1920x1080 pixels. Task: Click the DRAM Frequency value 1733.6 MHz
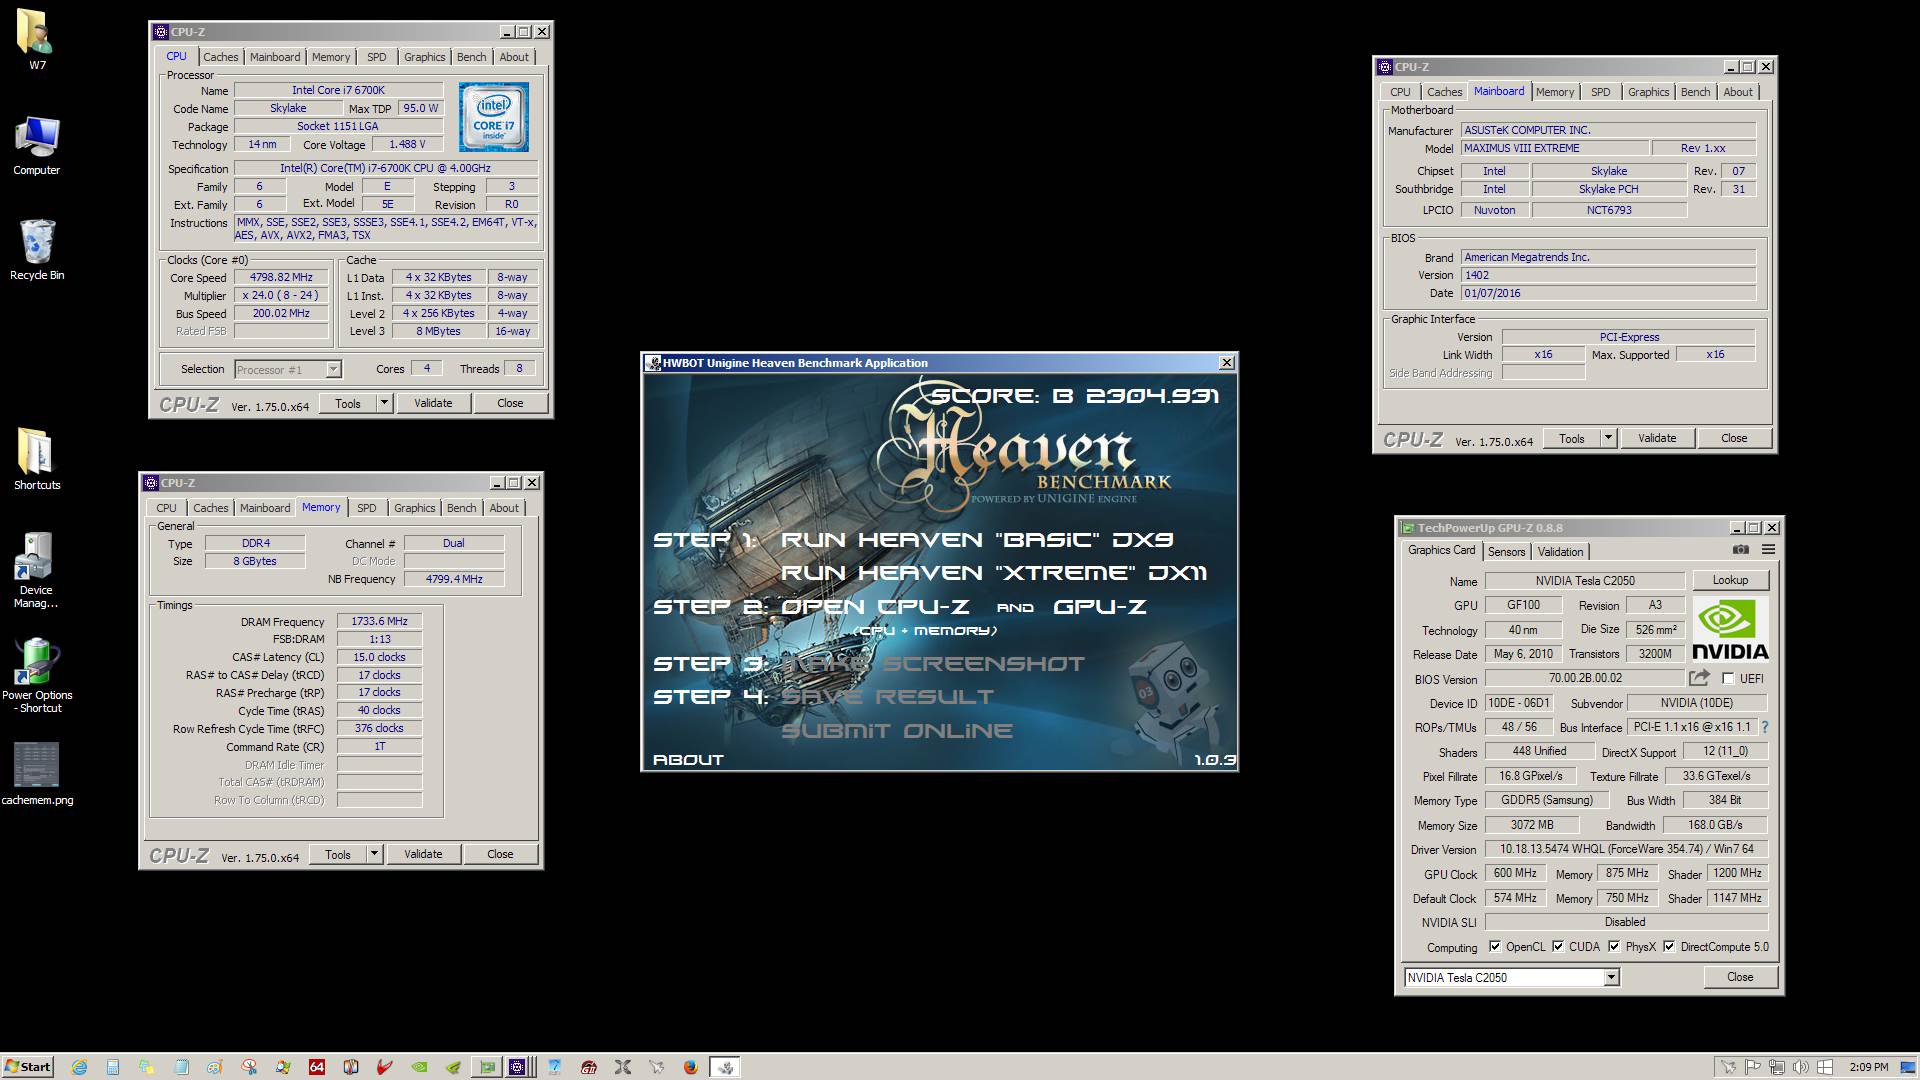(x=379, y=621)
